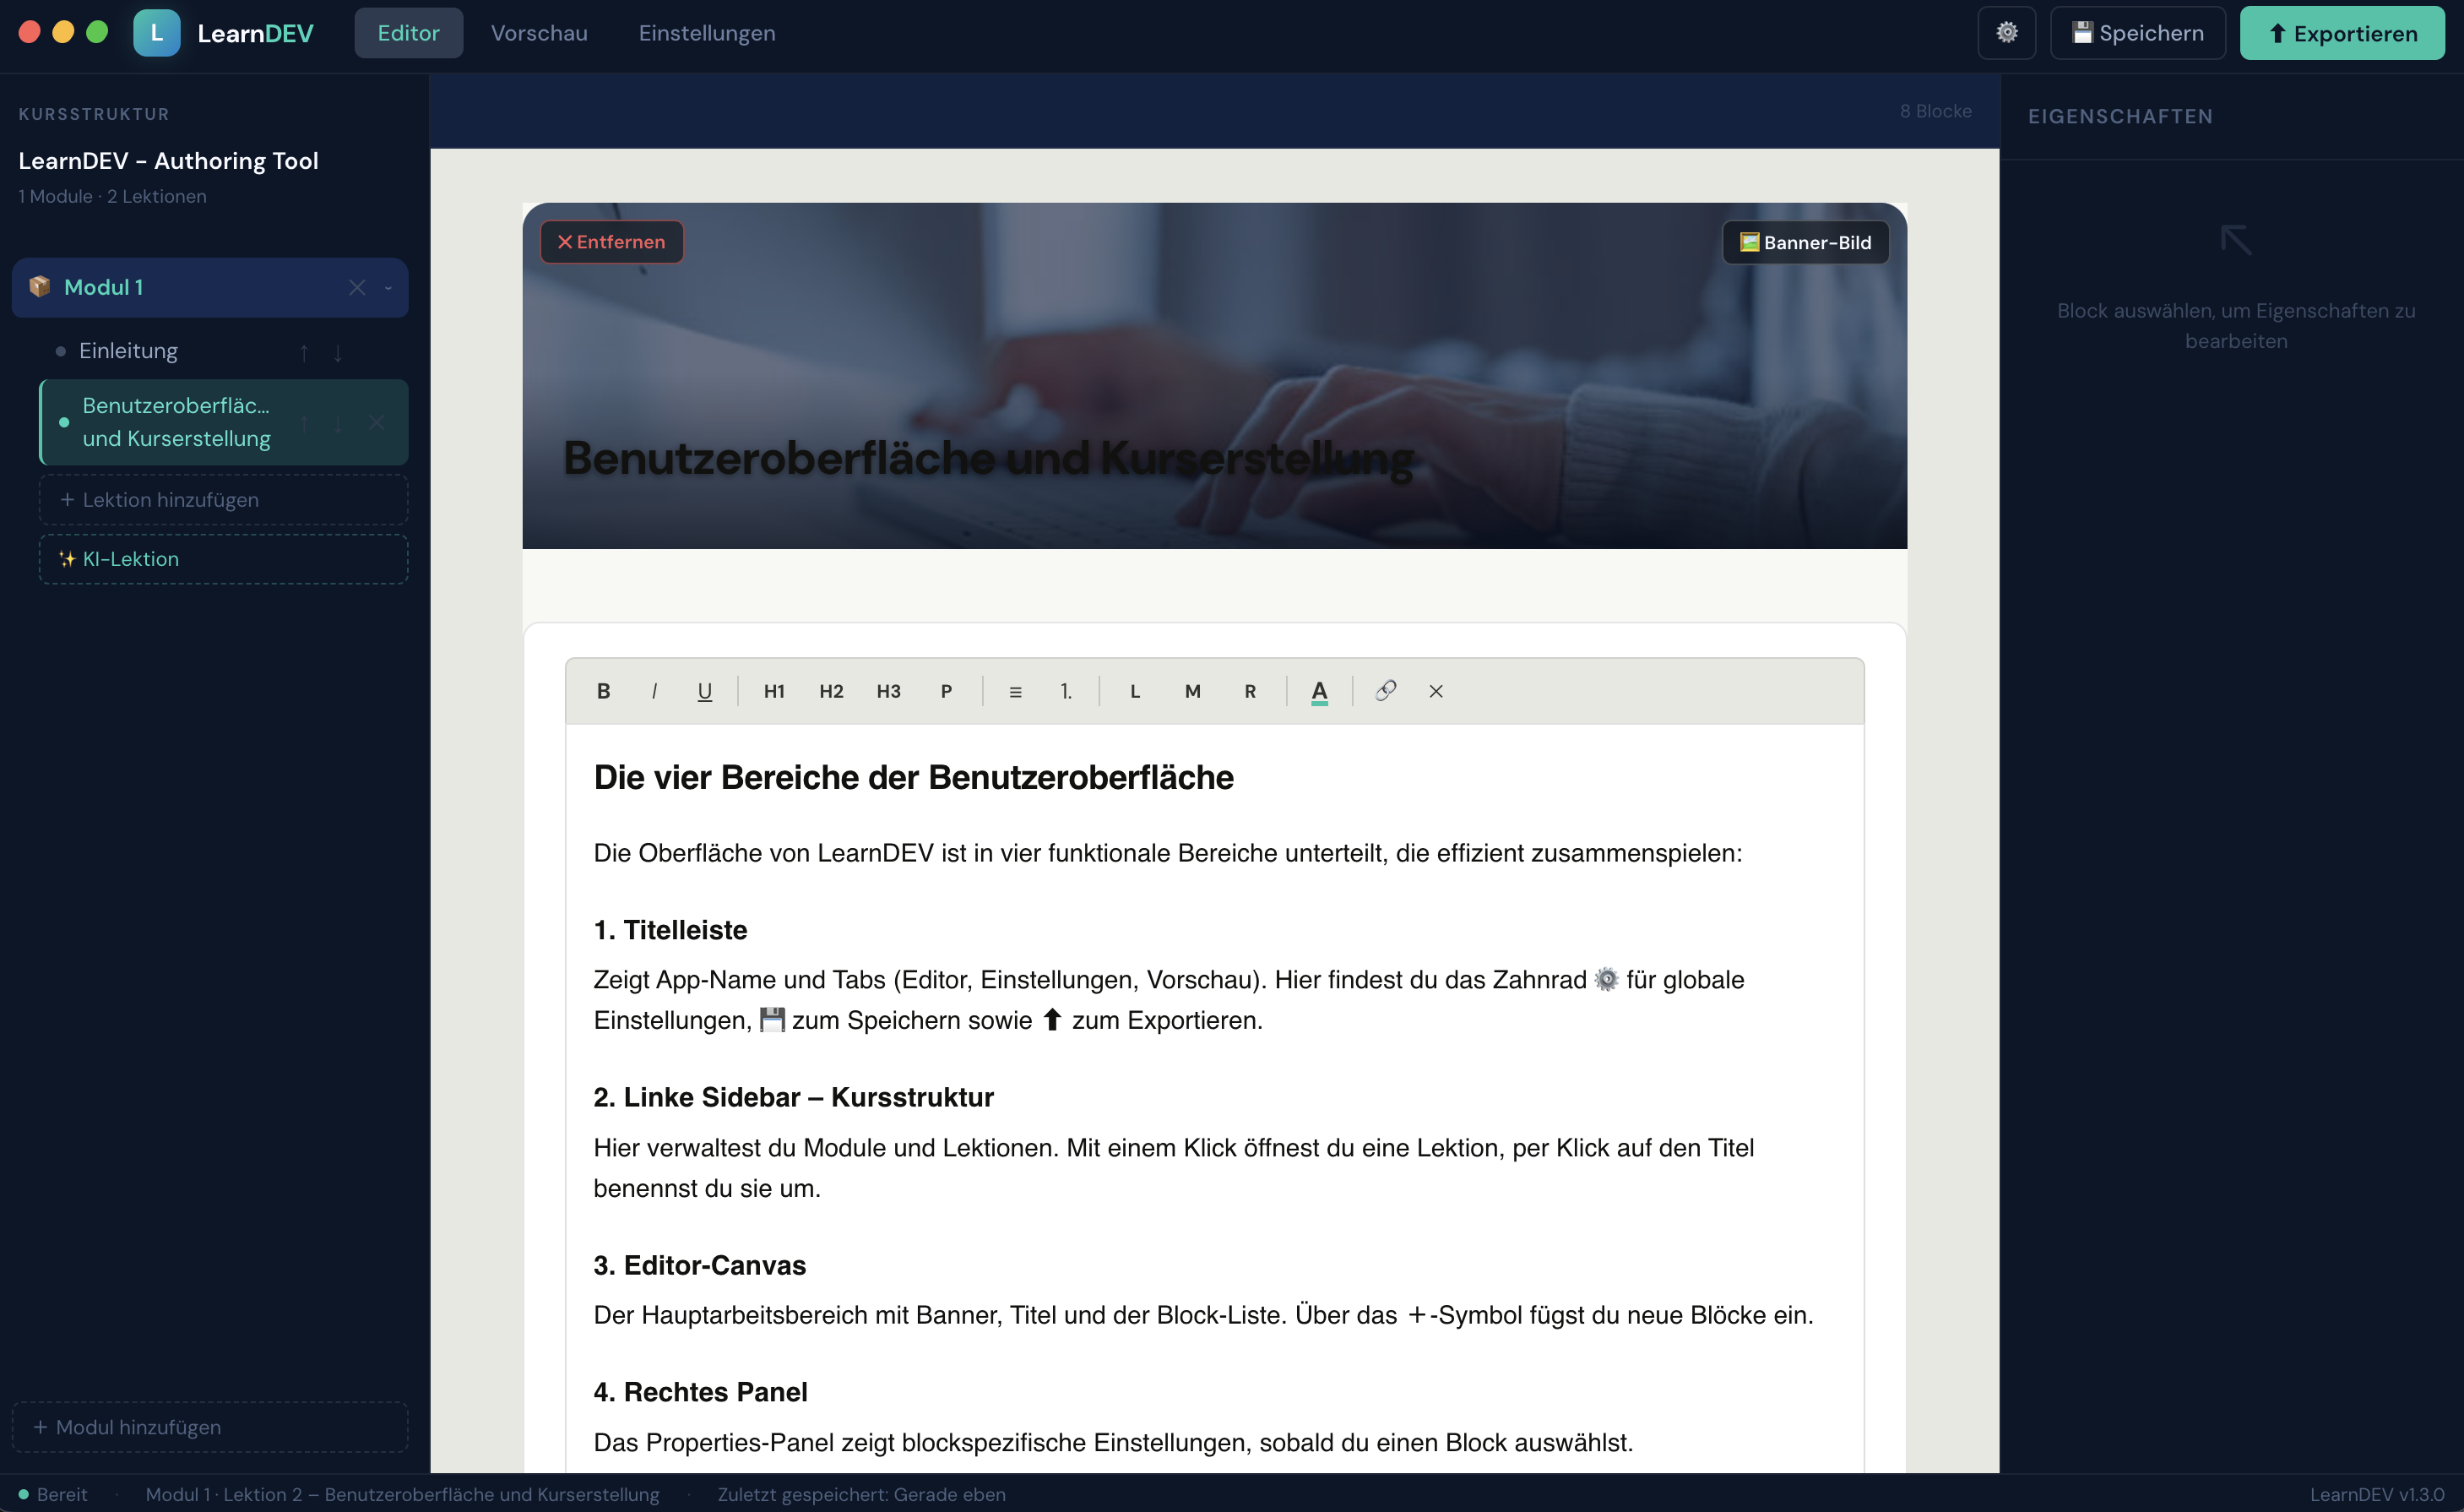The width and height of the screenshot is (2464, 1512).
Task: Click the '2. Linke Sidebar – Kursstruktur' subheading
Action: (793, 1097)
